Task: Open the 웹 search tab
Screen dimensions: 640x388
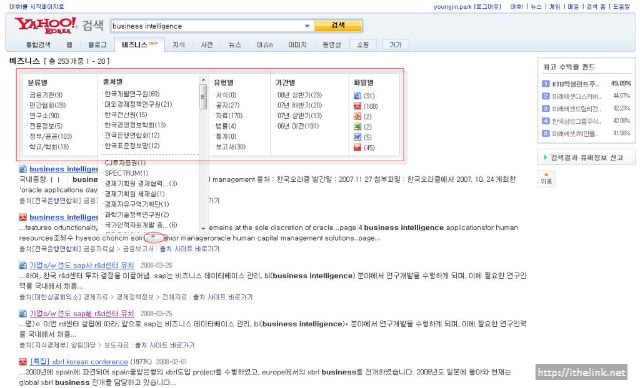Action: click(69, 45)
